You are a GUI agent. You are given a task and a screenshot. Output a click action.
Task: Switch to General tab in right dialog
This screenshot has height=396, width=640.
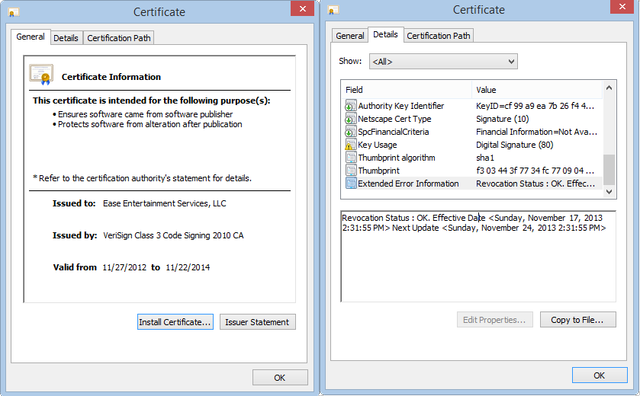tap(350, 36)
